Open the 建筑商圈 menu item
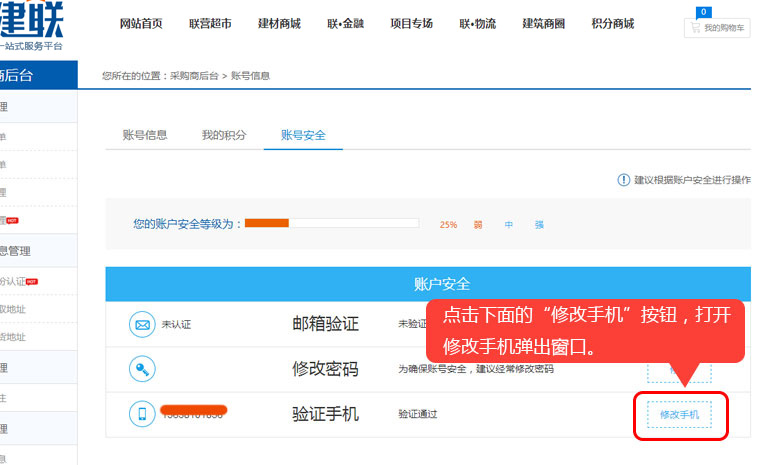This screenshot has height=465, width=760. pos(544,24)
